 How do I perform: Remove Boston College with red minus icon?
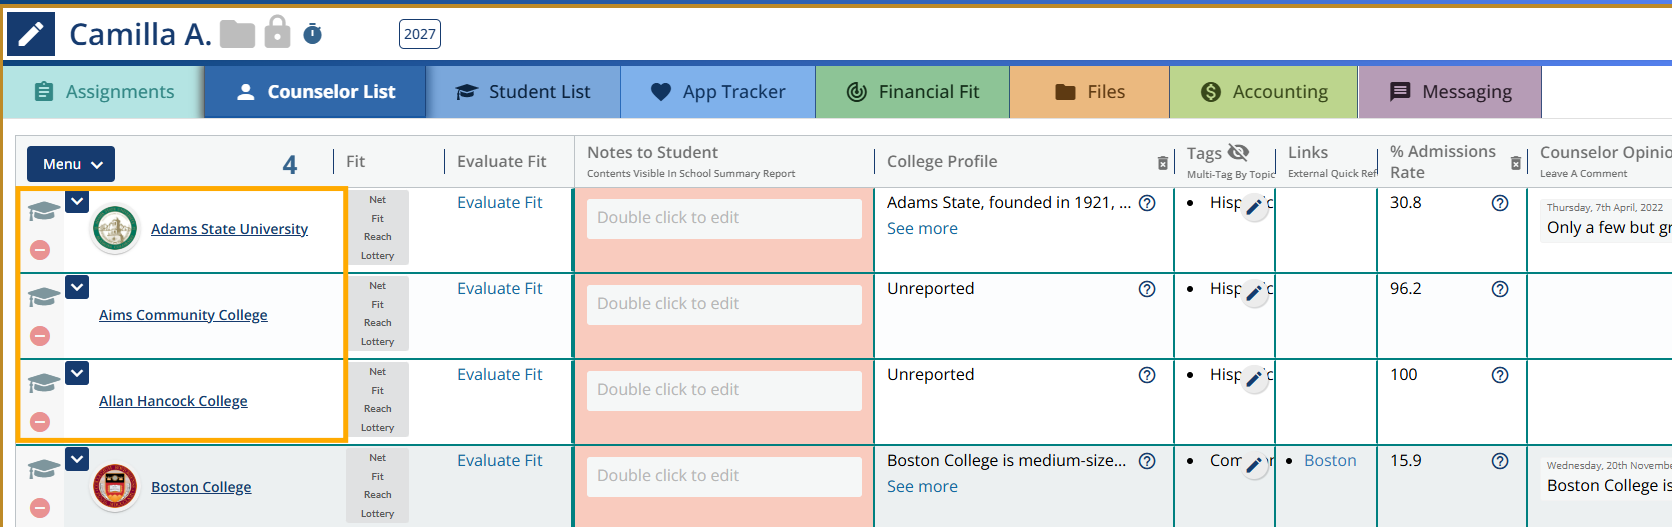click(x=40, y=508)
